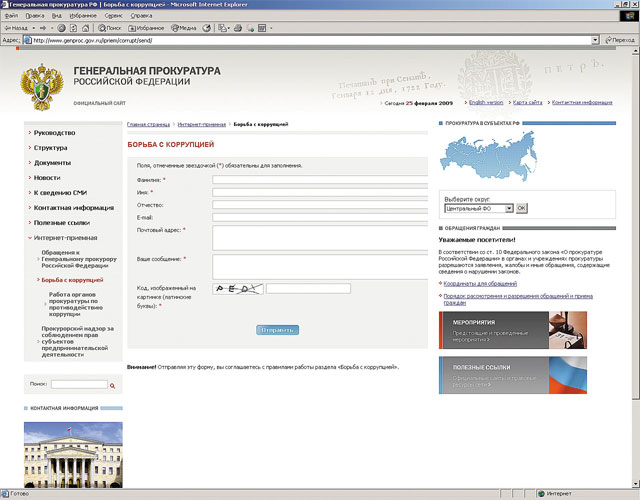Focus the Имя input field

[x=320, y=192]
